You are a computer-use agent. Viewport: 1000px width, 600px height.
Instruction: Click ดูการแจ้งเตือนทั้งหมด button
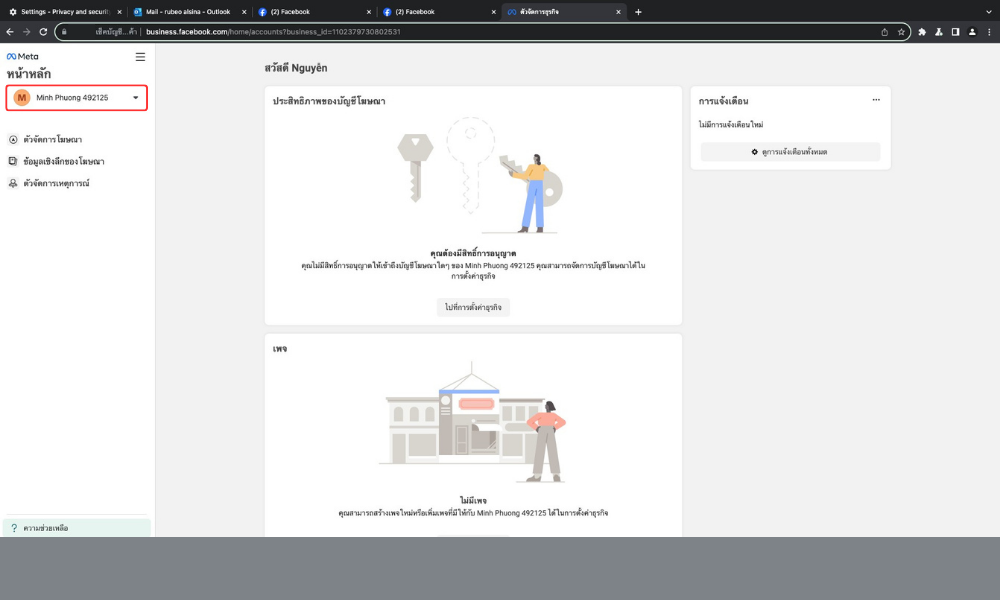click(x=790, y=152)
